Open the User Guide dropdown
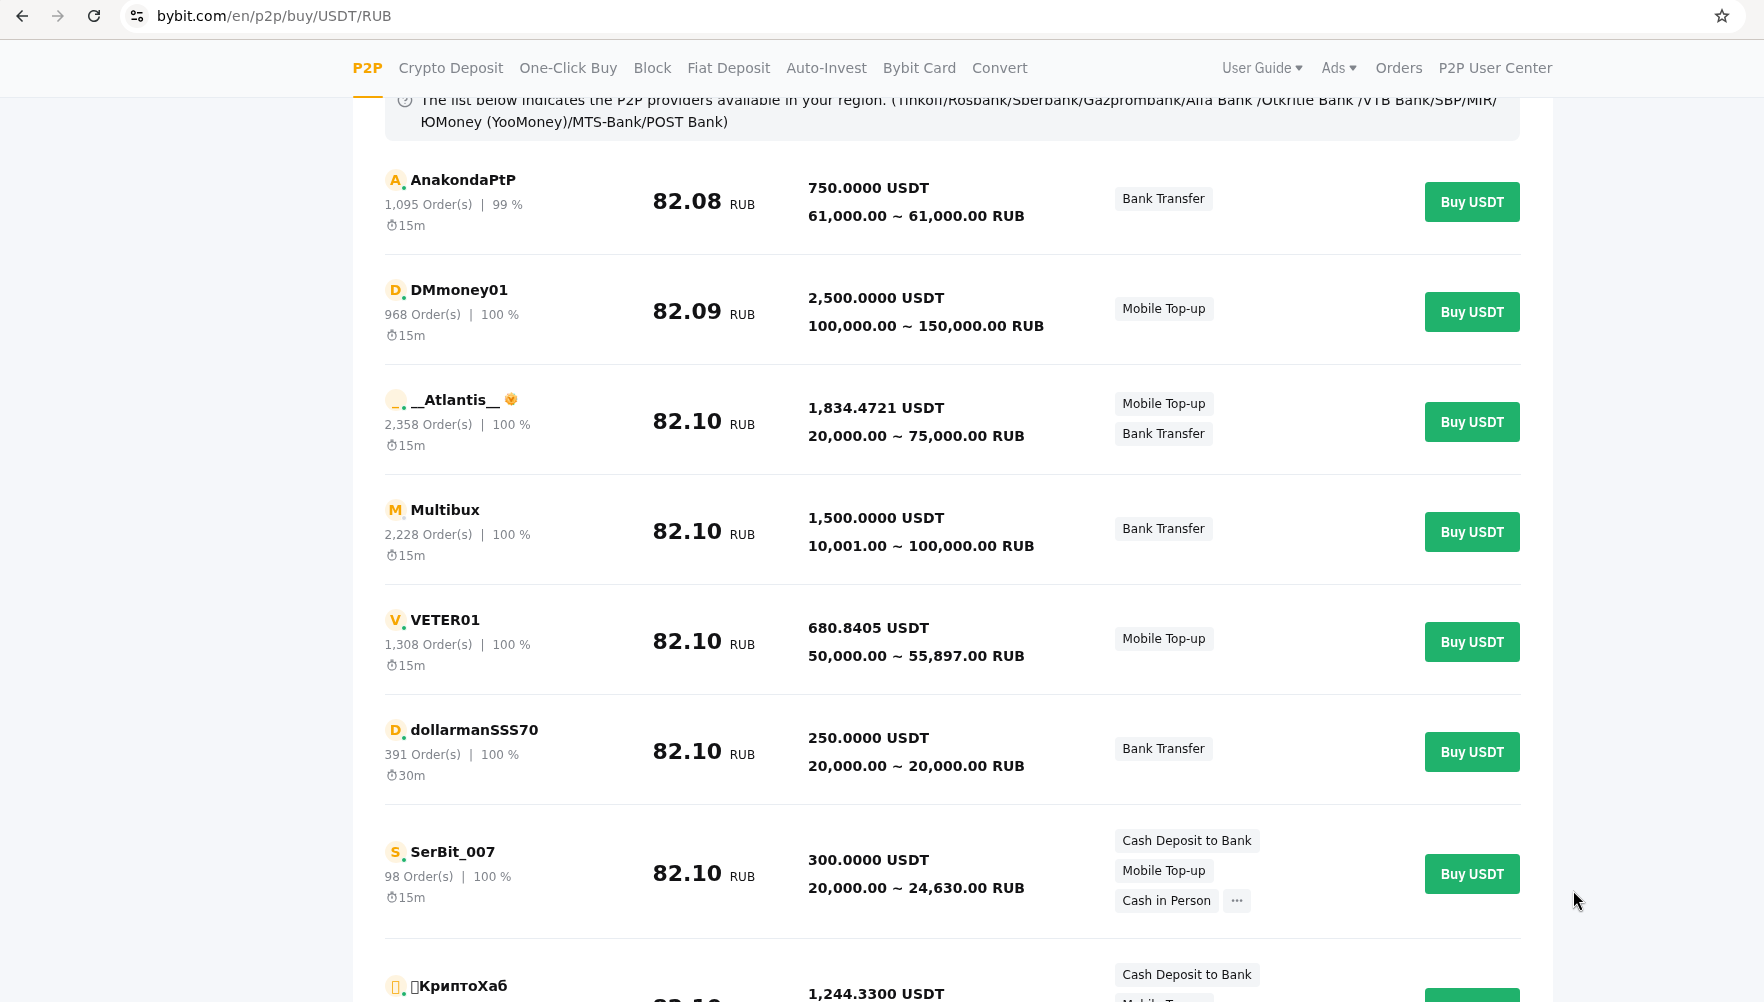The width and height of the screenshot is (1764, 1002). [1262, 68]
